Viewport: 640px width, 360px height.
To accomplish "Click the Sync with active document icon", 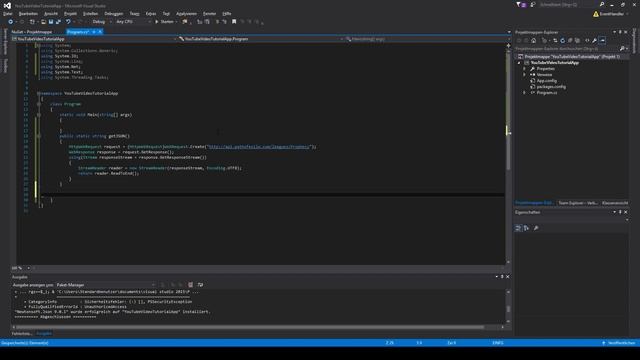I will point(555,40).
